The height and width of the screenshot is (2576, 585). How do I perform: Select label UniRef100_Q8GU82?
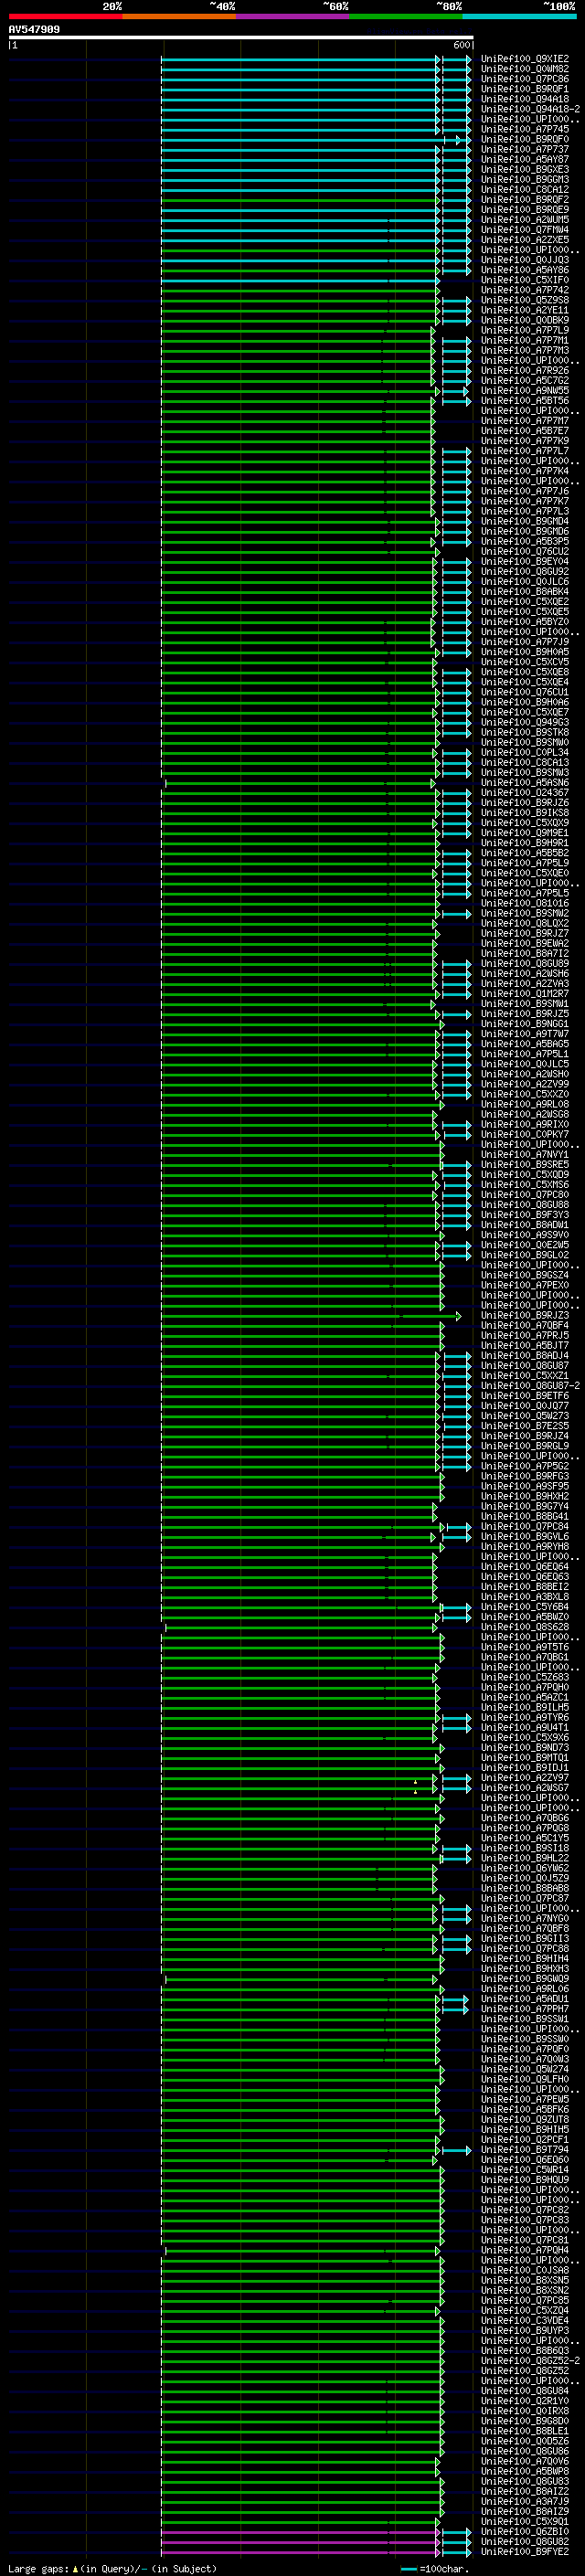coord(525,2541)
